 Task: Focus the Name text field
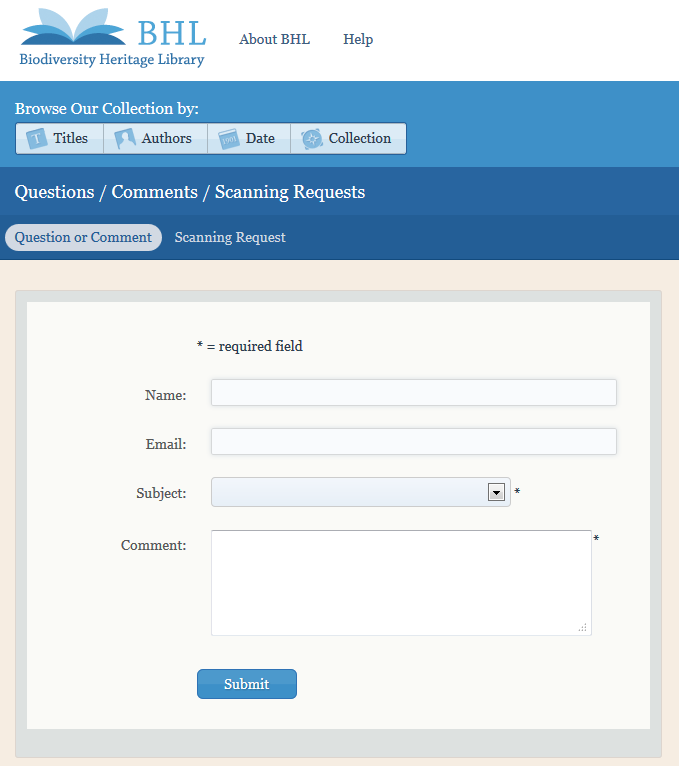click(413, 393)
